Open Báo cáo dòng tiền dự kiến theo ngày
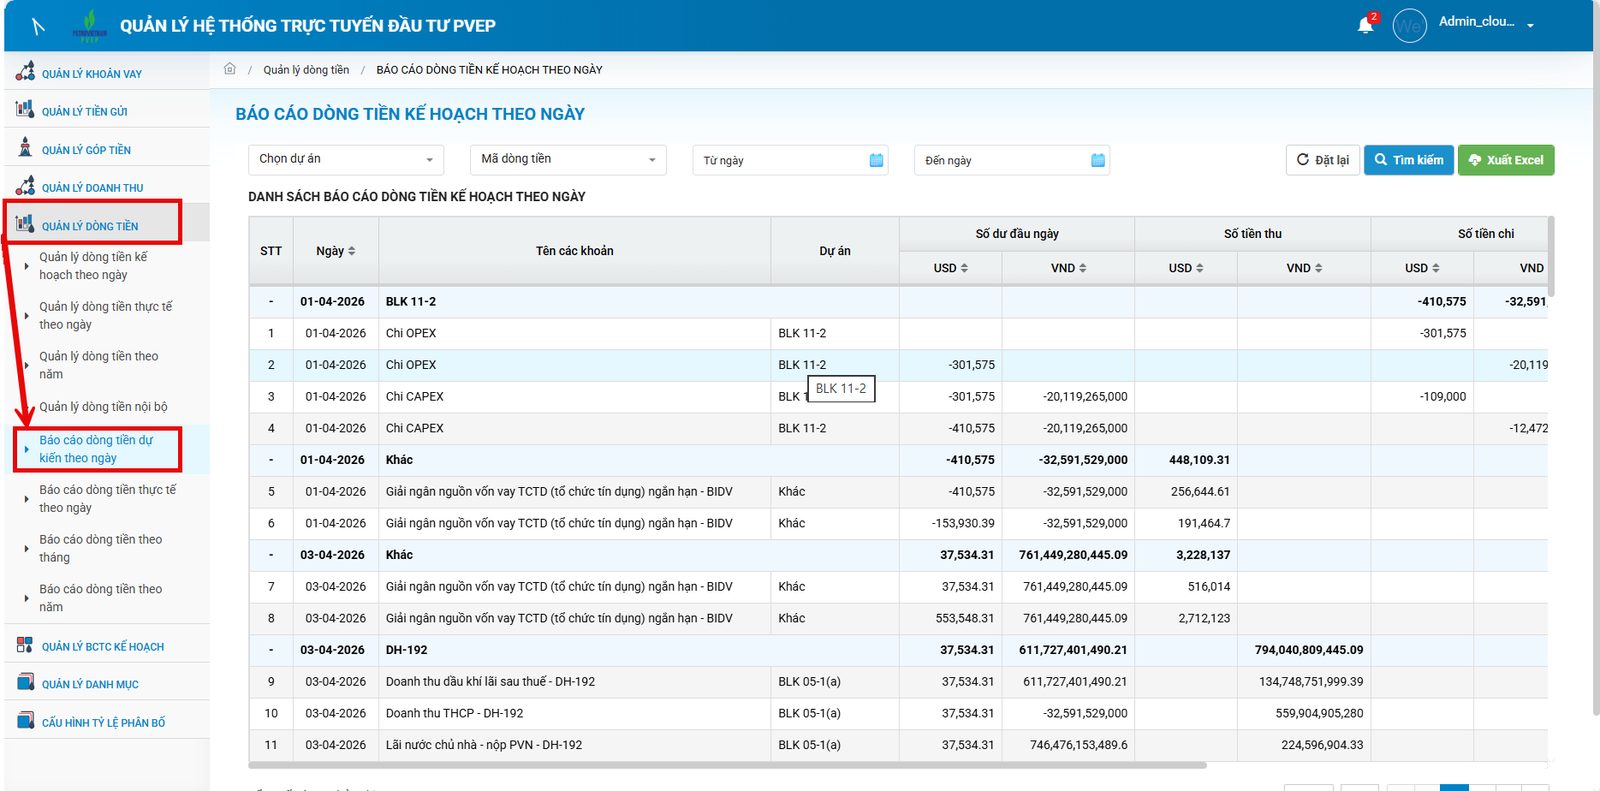The image size is (1600, 791). coord(96,449)
